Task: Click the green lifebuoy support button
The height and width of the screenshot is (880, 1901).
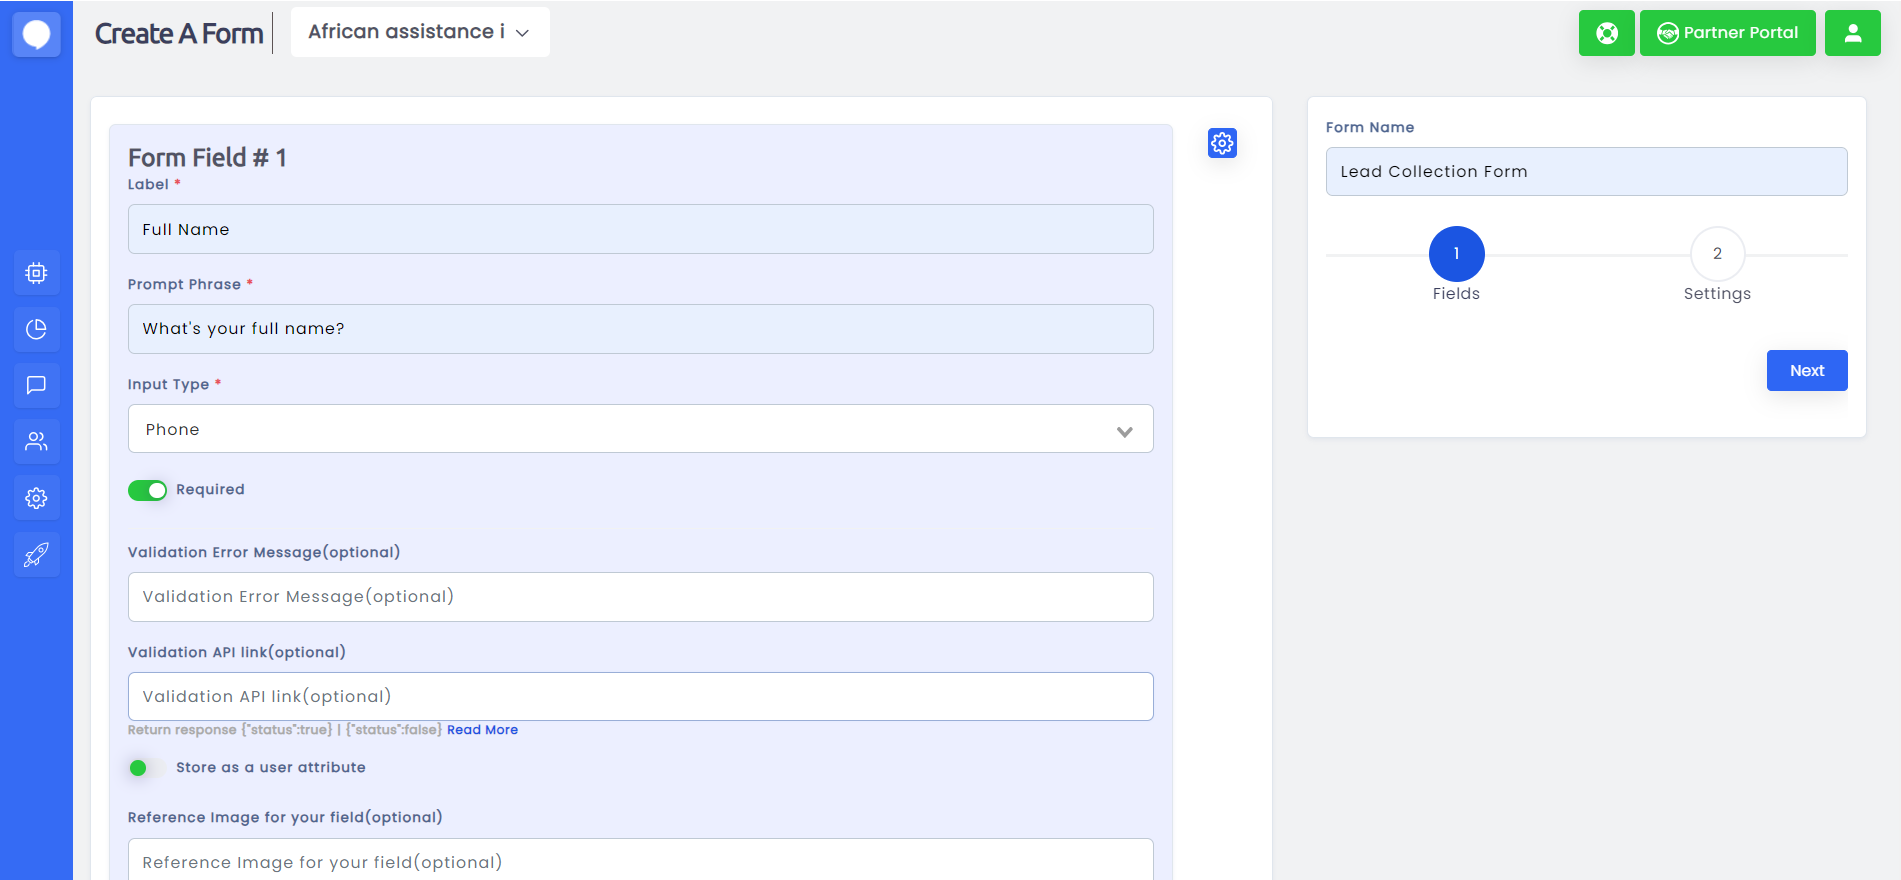Action: coord(1606,33)
